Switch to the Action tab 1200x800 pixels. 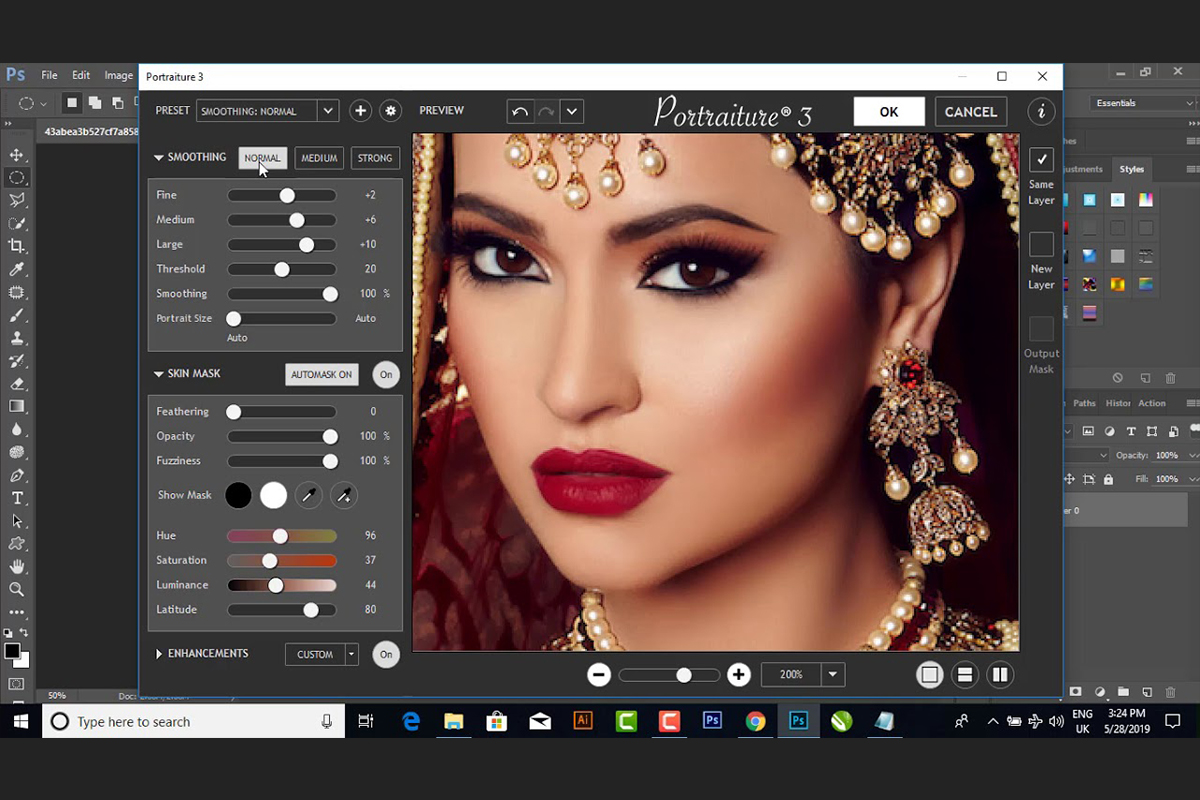pyautogui.click(x=1152, y=403)
